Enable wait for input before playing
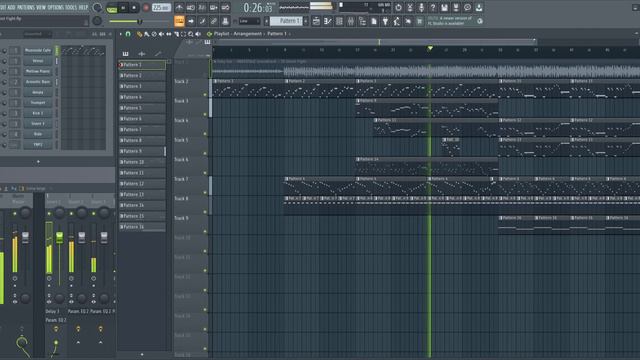This screenshot has width=640, height=360. [x=191, y=7]
